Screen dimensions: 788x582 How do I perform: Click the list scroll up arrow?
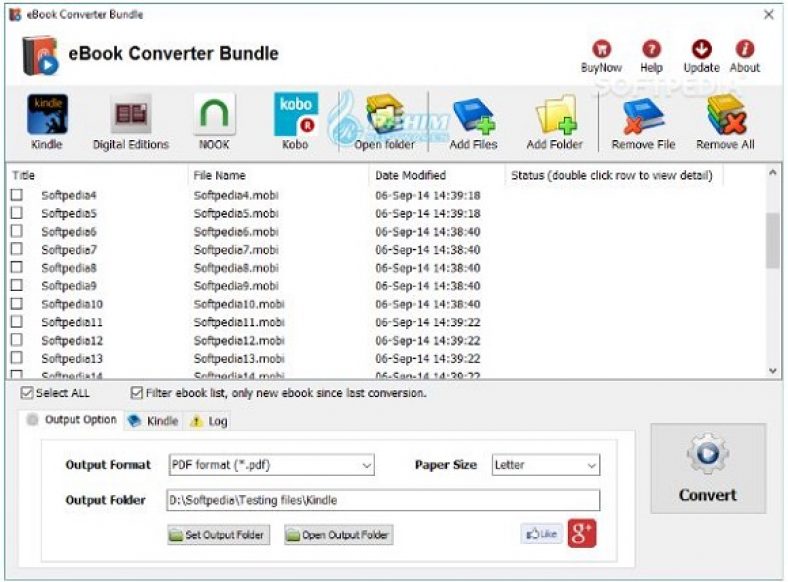[773, 173]
